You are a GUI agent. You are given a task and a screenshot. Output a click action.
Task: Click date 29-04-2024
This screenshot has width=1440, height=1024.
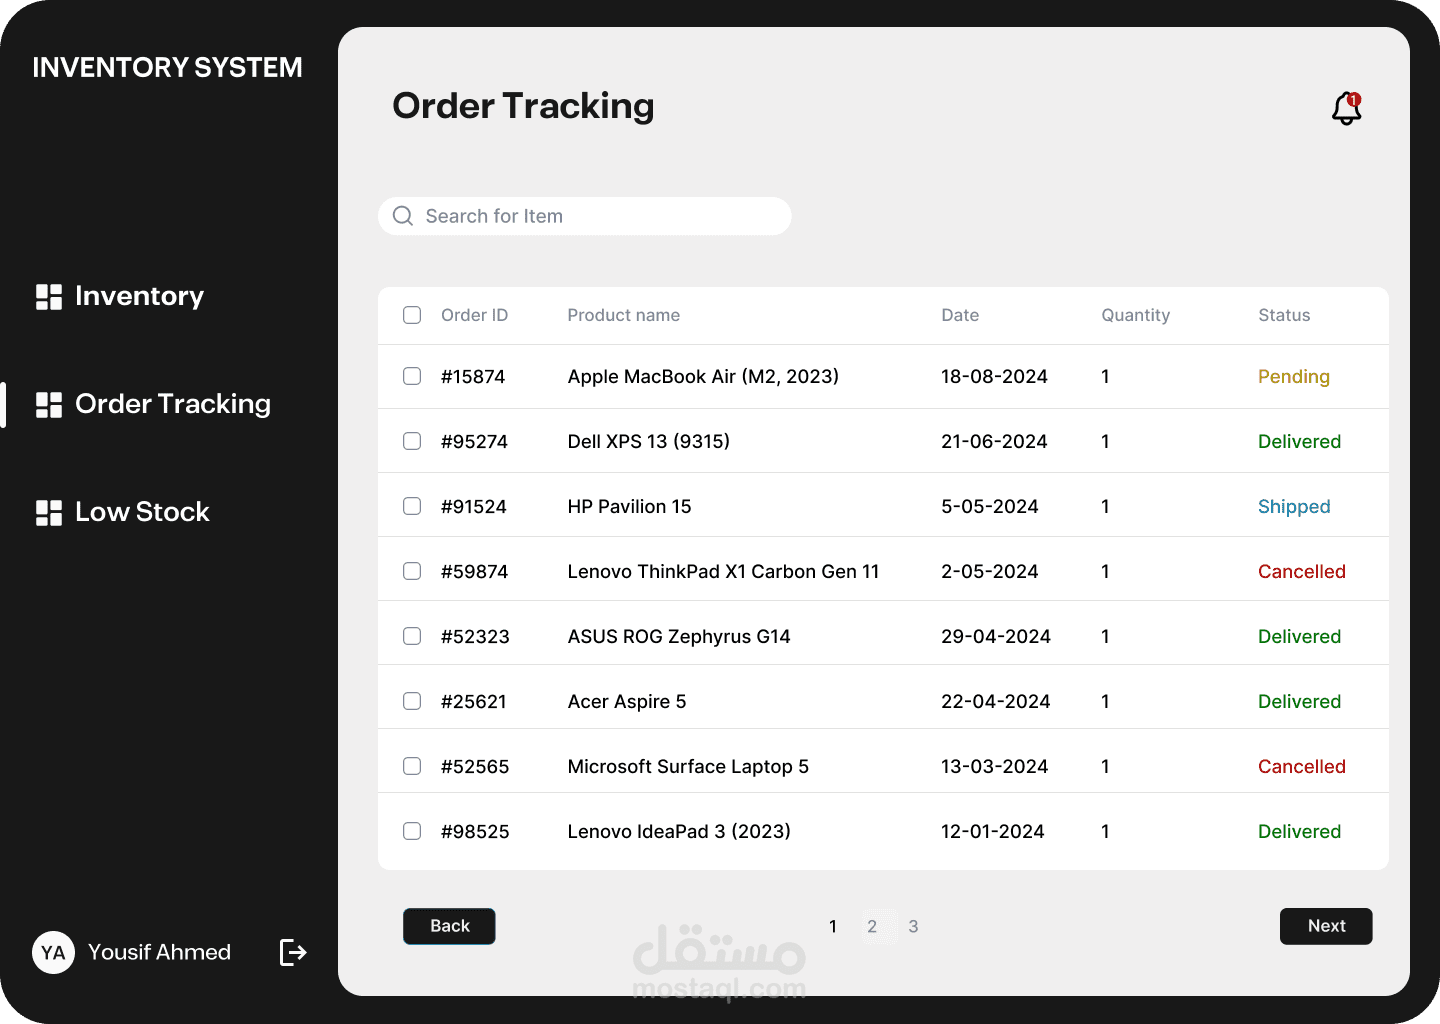(995, 636)
